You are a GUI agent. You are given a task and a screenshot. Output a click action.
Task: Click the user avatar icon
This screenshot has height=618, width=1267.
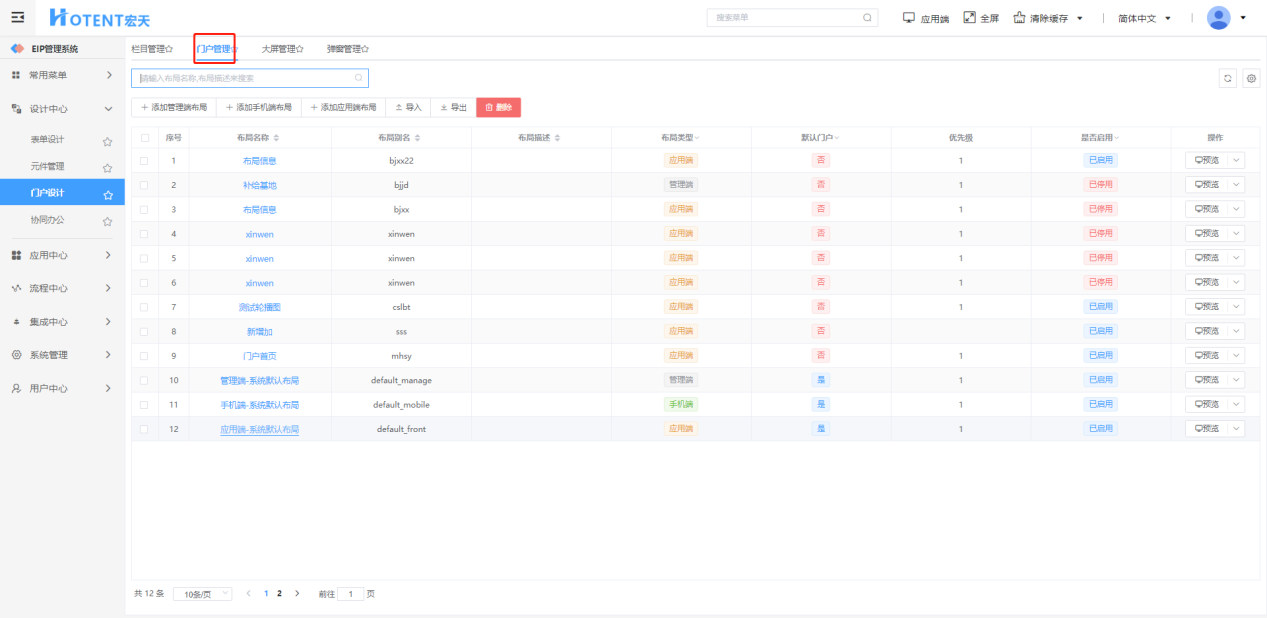(1218, 18)
